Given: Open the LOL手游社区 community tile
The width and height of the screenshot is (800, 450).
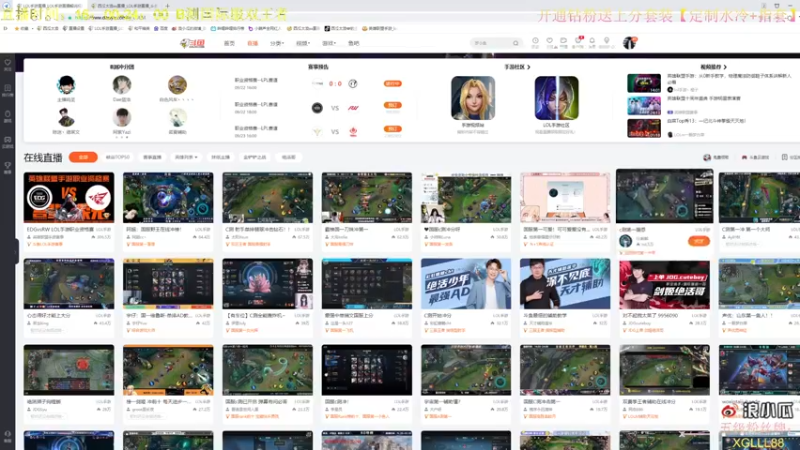Looking at the screenshot, I should click(557, 98).
